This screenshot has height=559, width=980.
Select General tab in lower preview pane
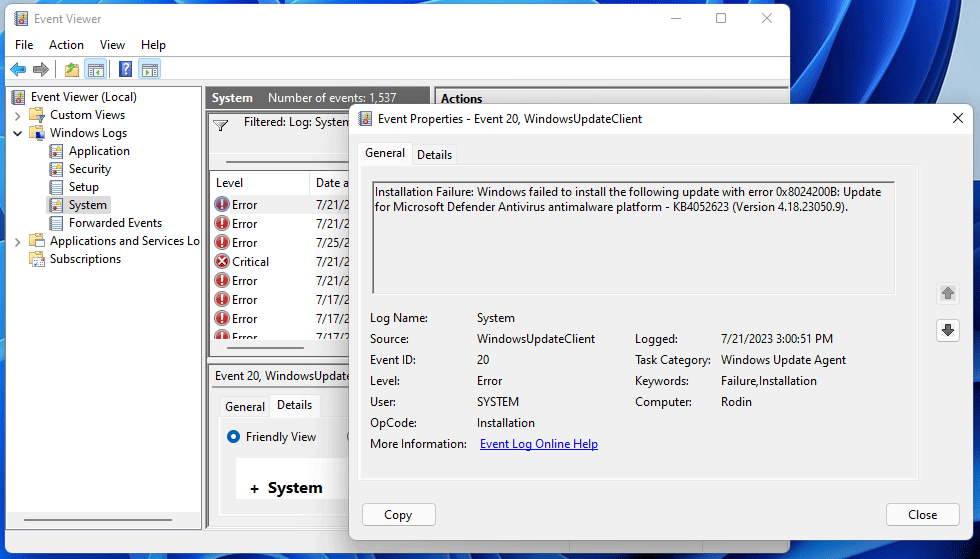coord(244,406)
